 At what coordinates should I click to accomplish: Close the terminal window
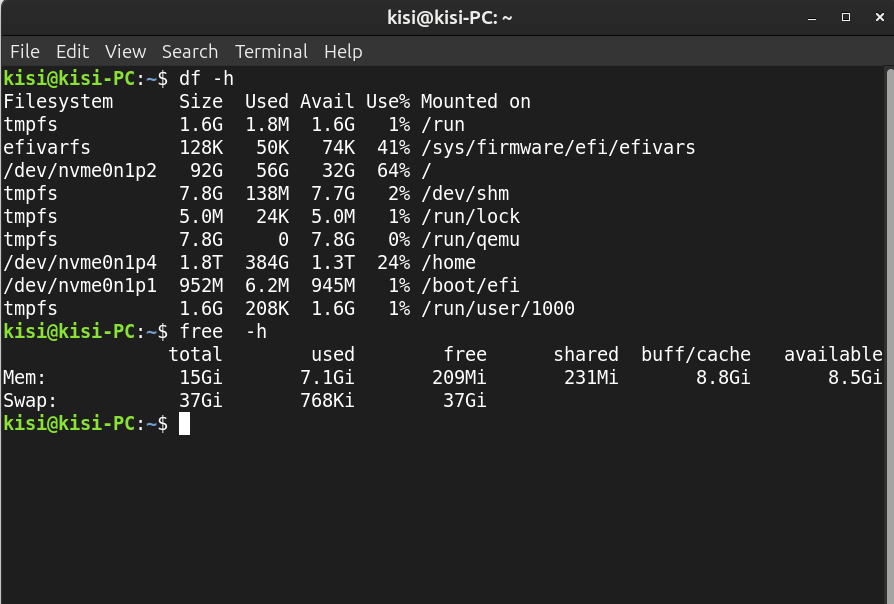tap(880, 18)
